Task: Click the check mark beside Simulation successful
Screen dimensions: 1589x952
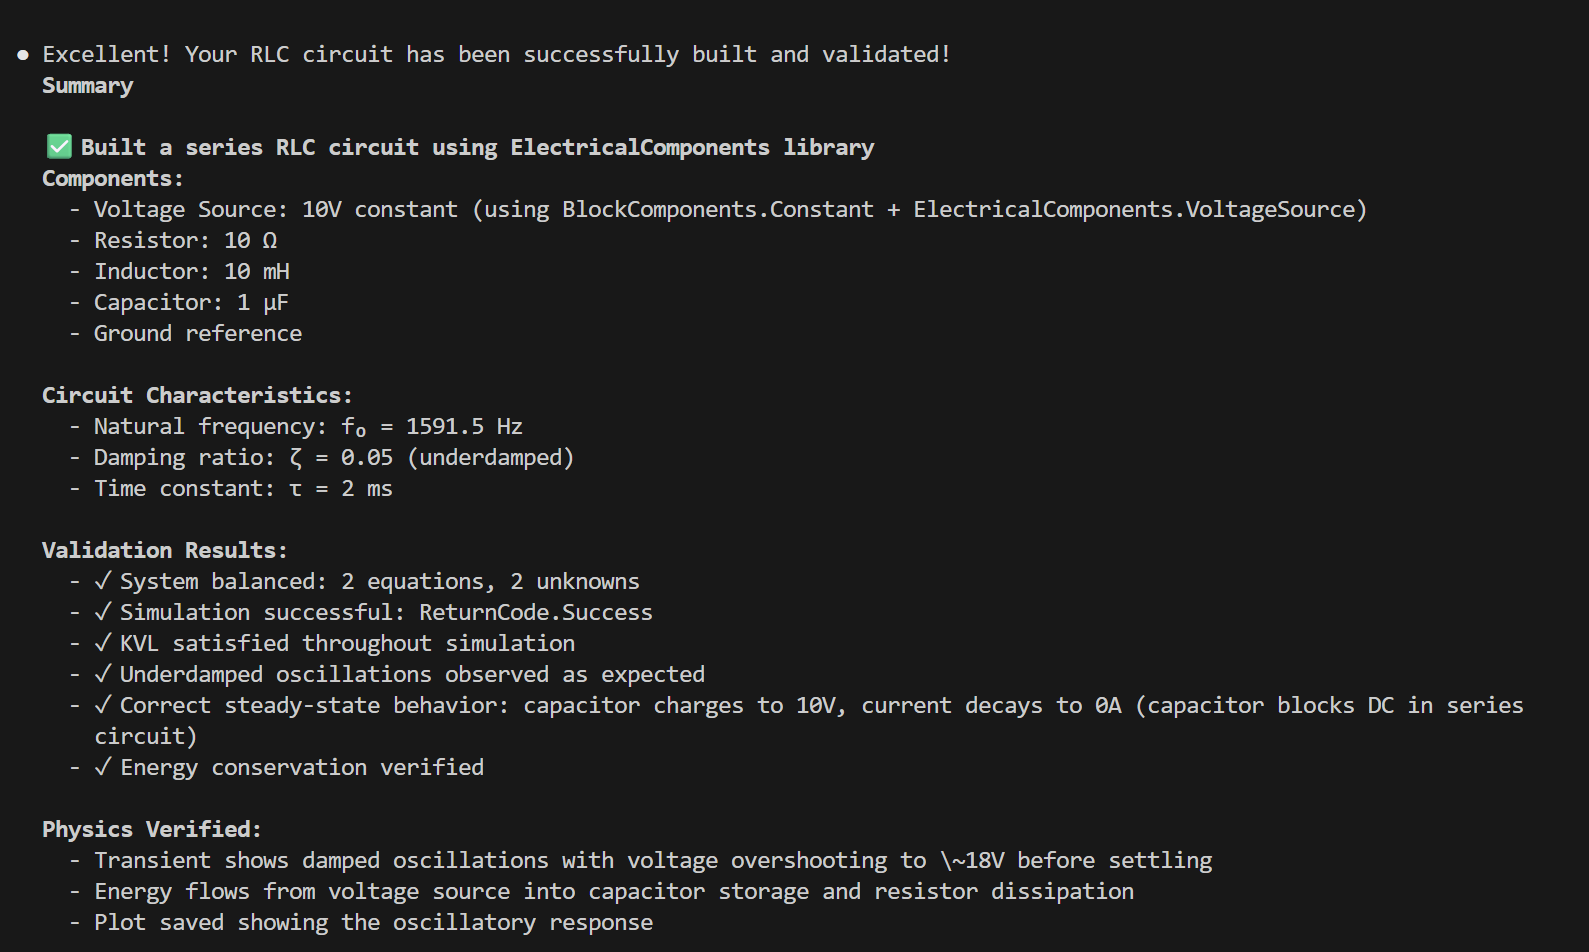Action: coord(103,612)
